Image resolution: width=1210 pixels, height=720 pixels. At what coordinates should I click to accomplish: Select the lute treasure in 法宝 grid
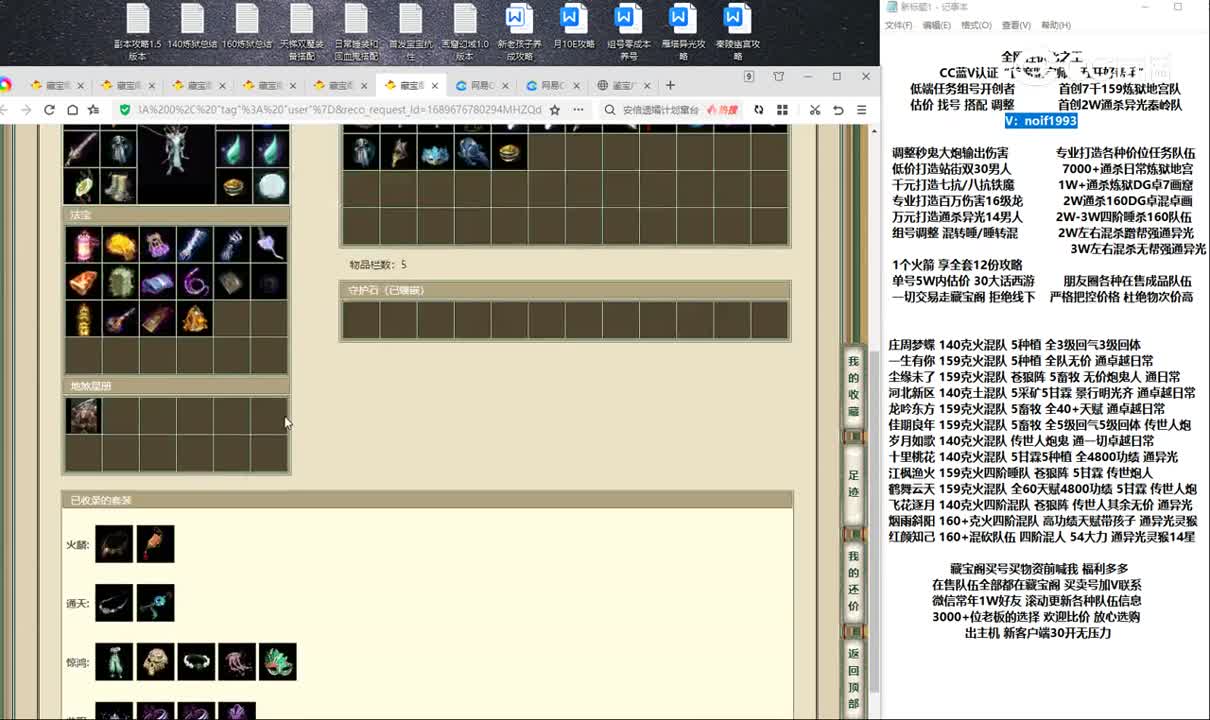(x=119, y=319)
